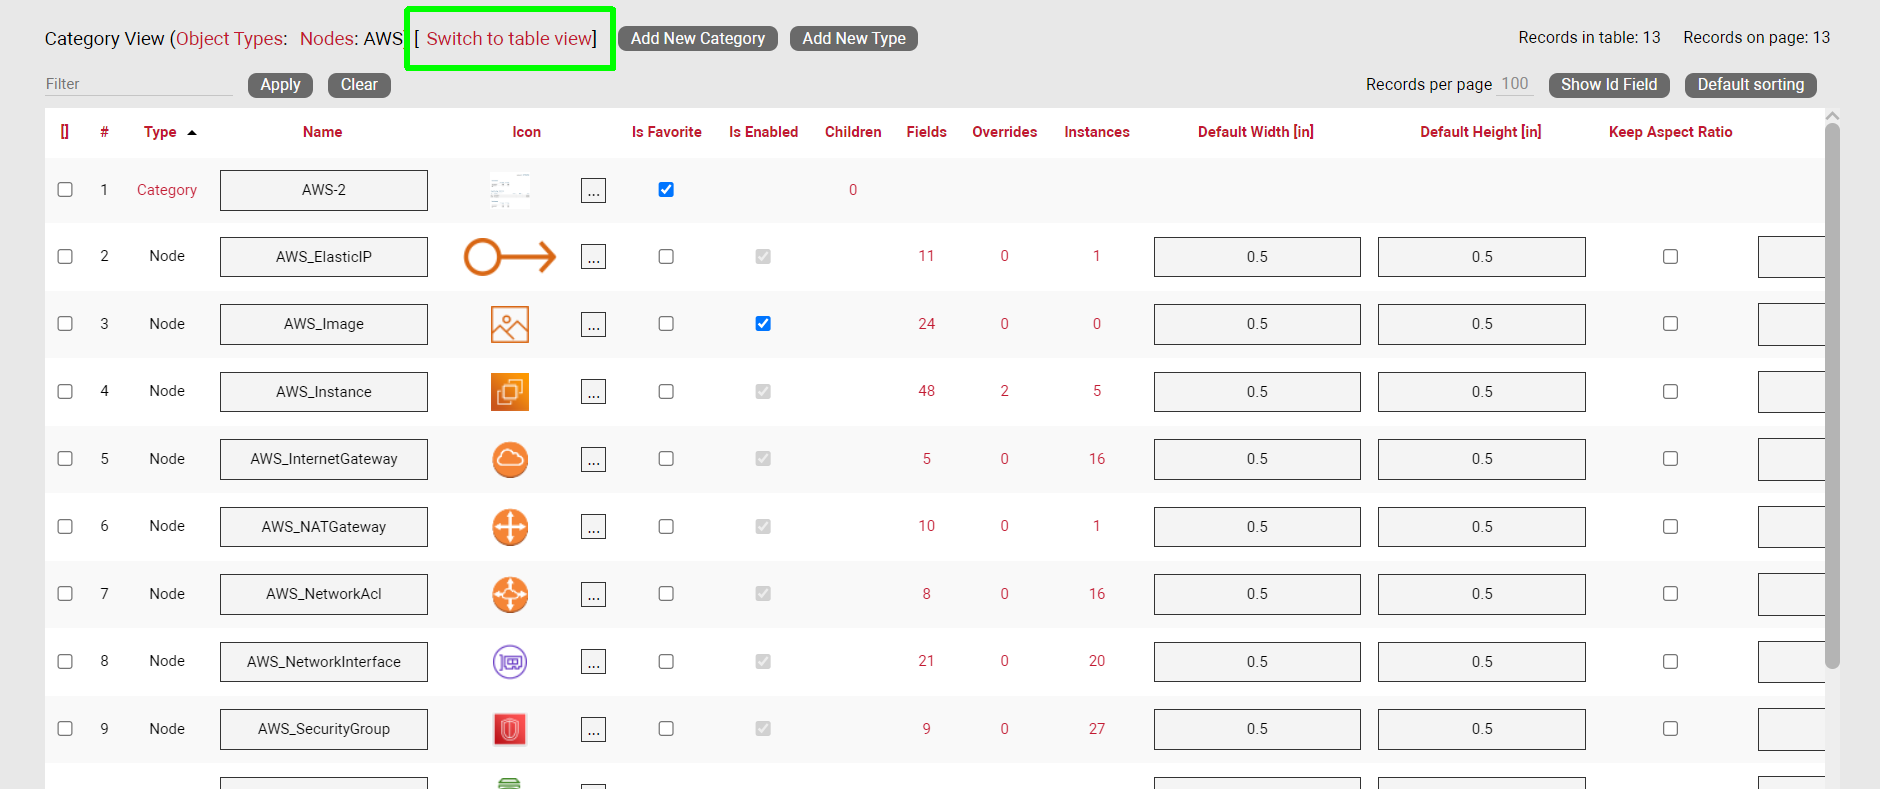The width and height of the screenshot is (1880, 789).
Task: Sort by the Name column header
Action: (322, 132)
